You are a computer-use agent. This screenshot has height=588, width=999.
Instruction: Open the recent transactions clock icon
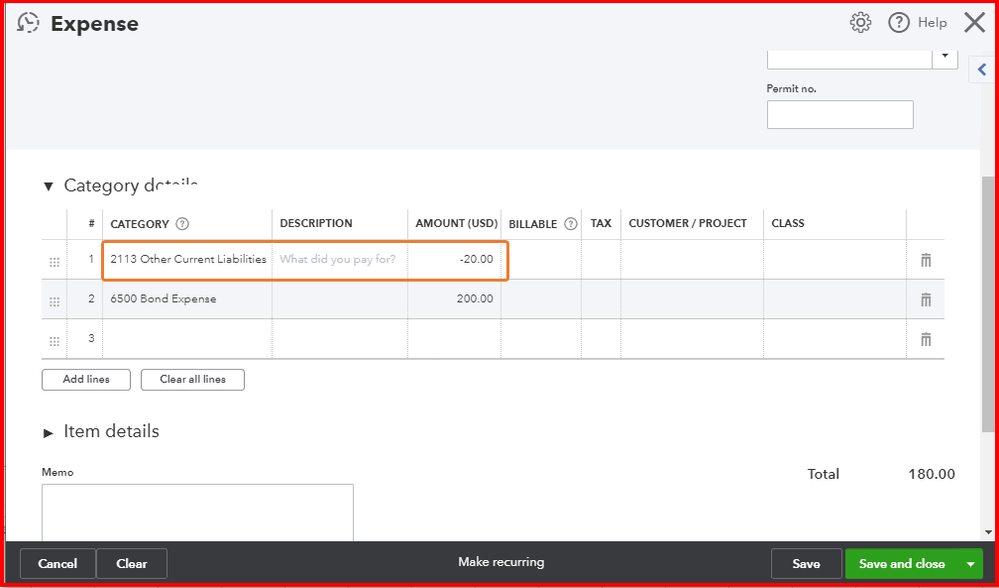[x=28, y=23]
